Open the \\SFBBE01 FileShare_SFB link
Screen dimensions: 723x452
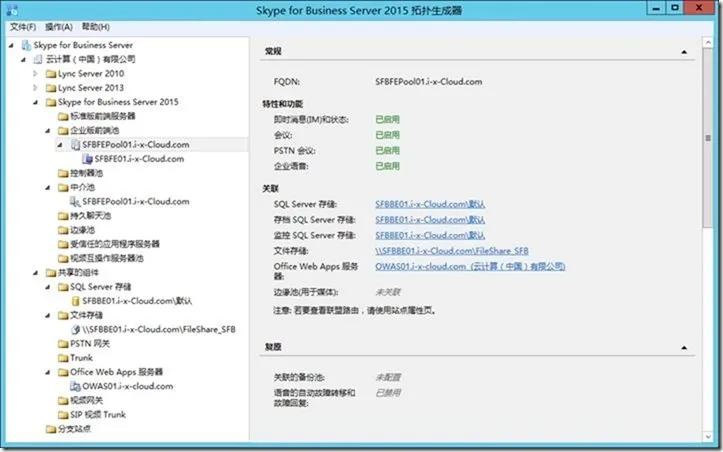452,251
